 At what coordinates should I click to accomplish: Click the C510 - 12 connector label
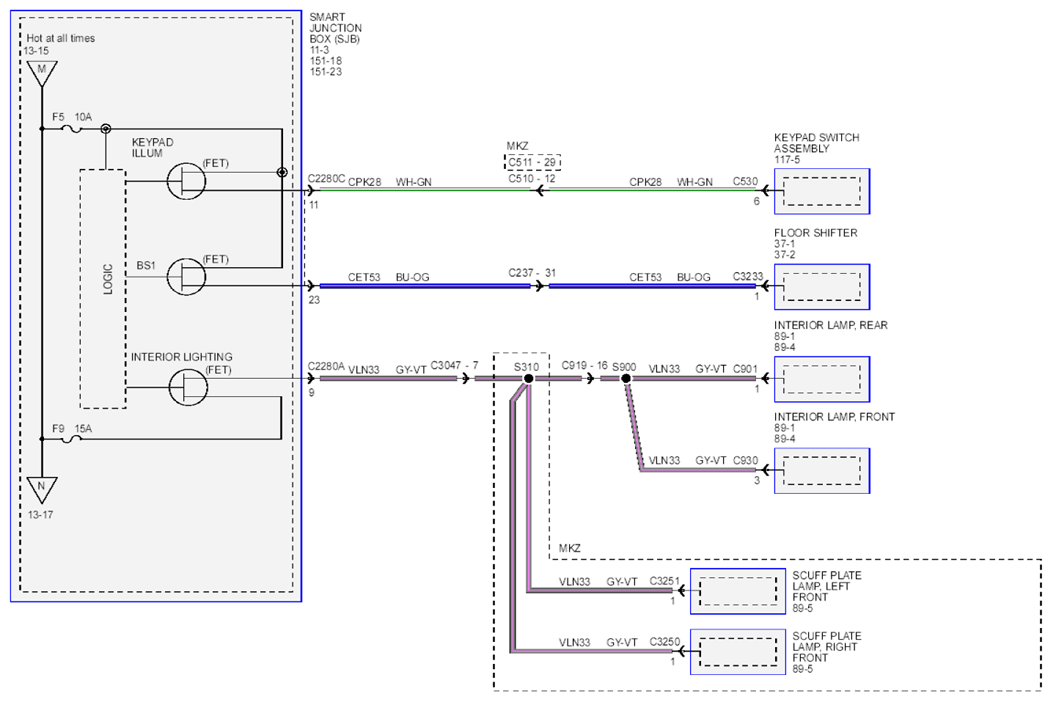(x=532, y=179)
